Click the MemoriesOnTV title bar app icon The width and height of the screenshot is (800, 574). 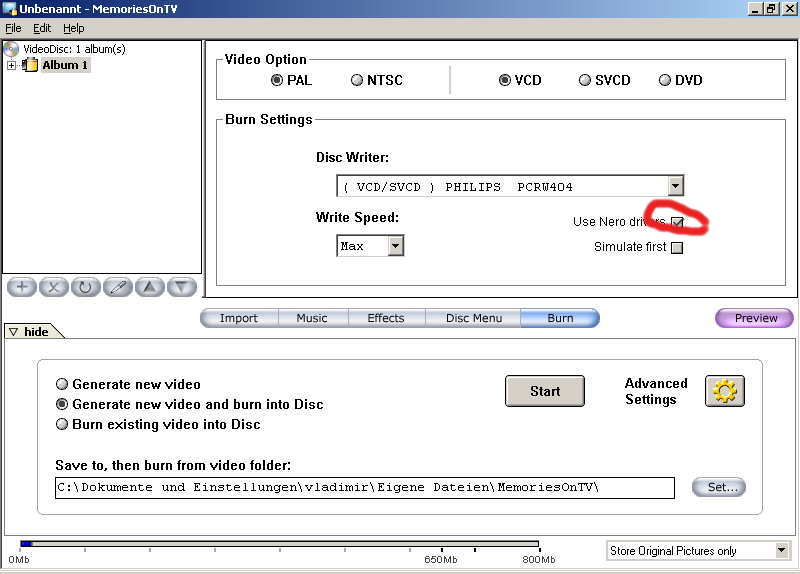click(x=9, y=9)
